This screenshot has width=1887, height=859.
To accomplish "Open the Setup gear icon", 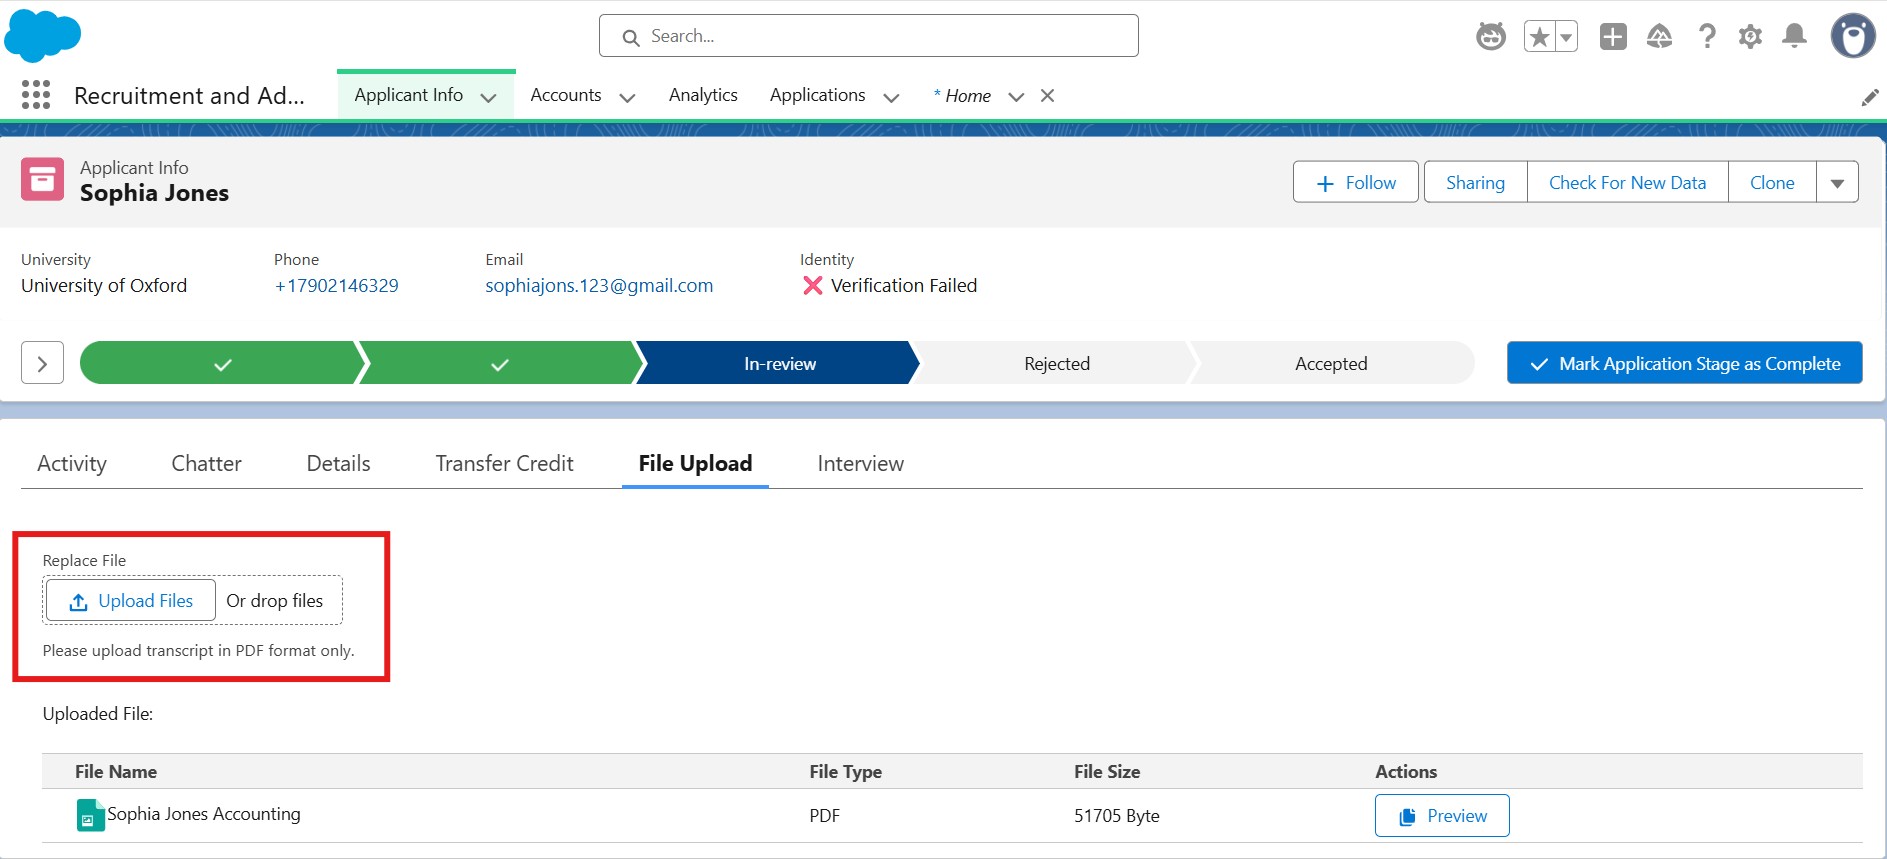I will pos(1750,37).
